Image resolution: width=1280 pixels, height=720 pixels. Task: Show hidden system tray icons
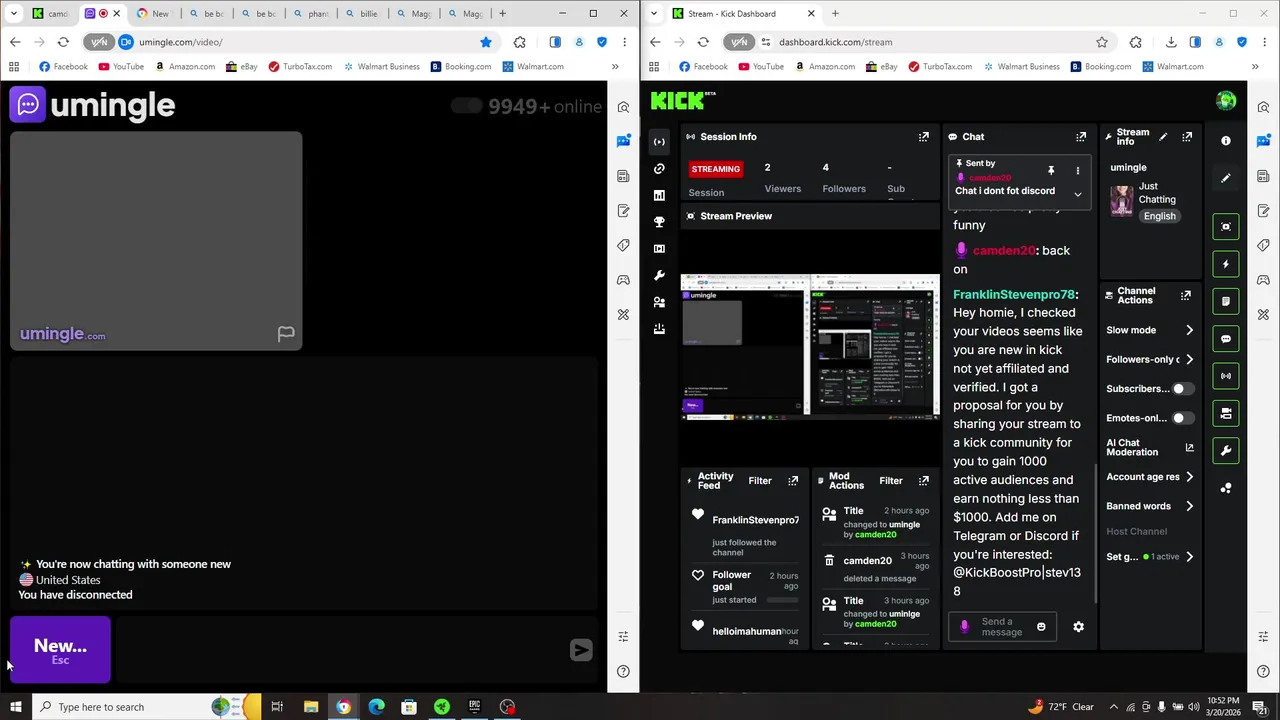1114,707
